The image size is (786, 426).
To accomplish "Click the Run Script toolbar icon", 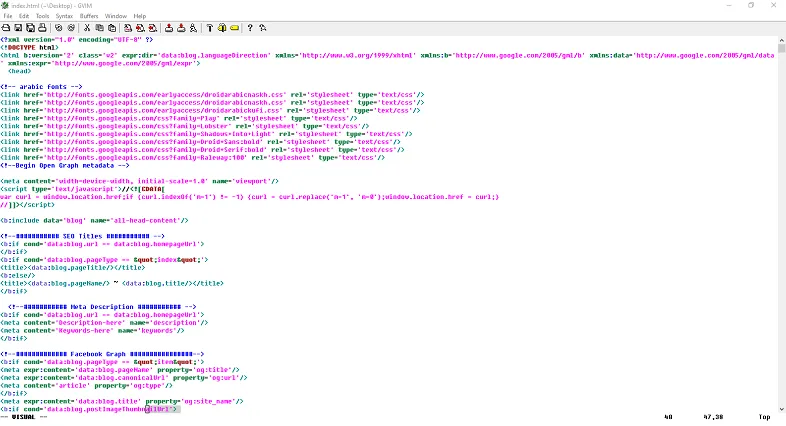I will point(193,28).
